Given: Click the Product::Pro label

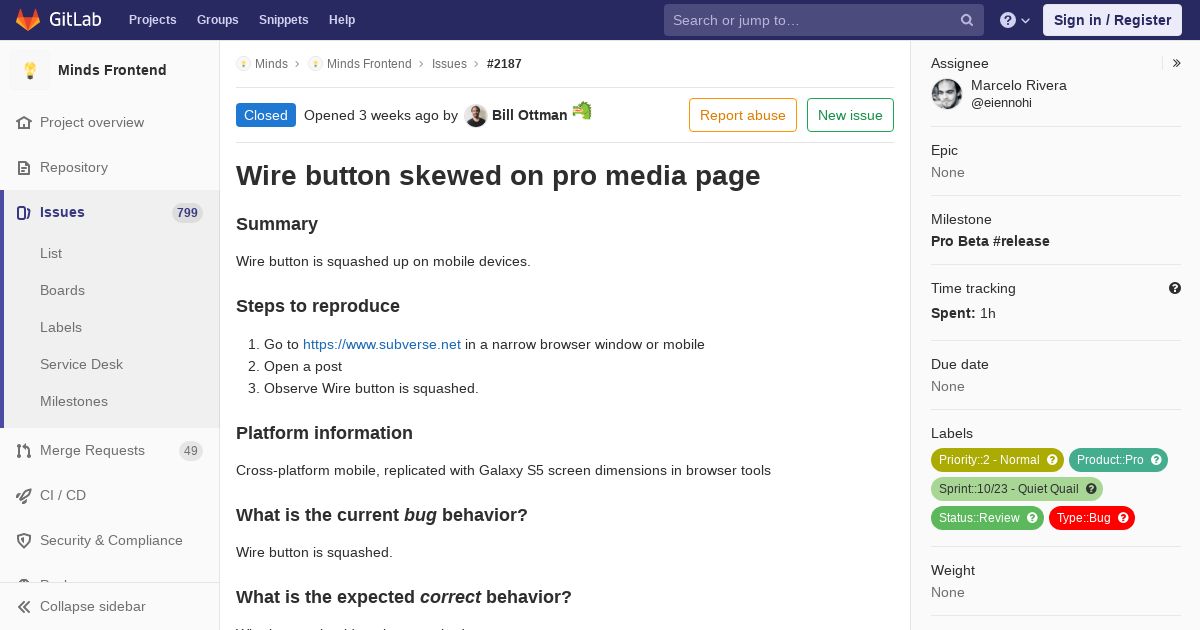Looking at the screenshot, I should pos(1110,460).
